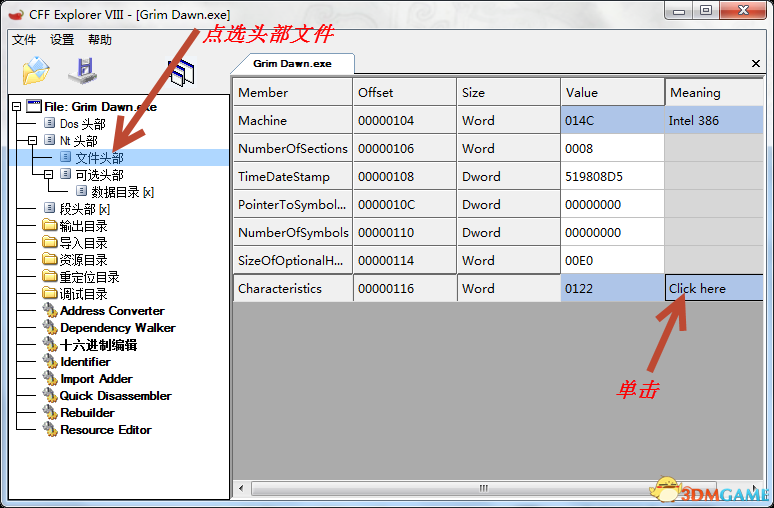Click the Address Converter tool icon
This screenshot has width=774, height=508.
point(50,311)
